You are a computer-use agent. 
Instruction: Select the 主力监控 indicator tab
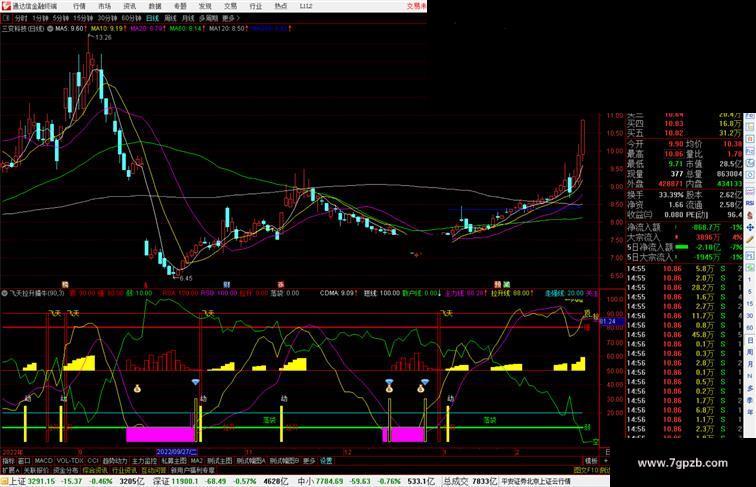(145, 461)
